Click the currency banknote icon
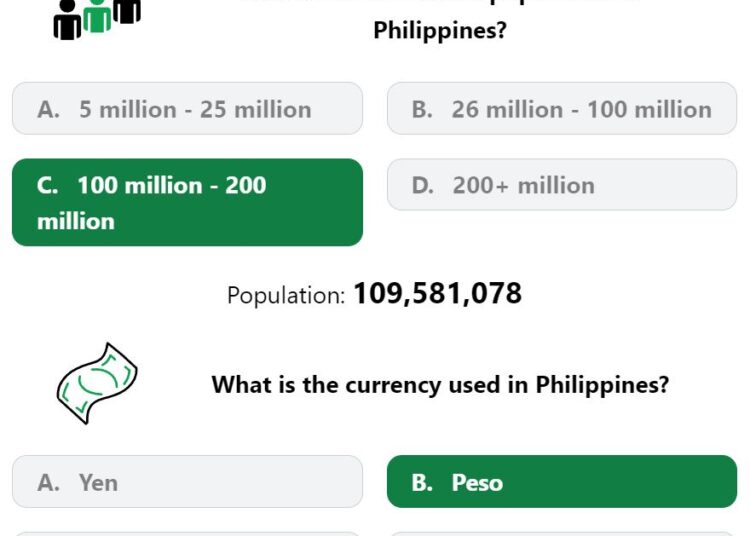 coord(97,383)
